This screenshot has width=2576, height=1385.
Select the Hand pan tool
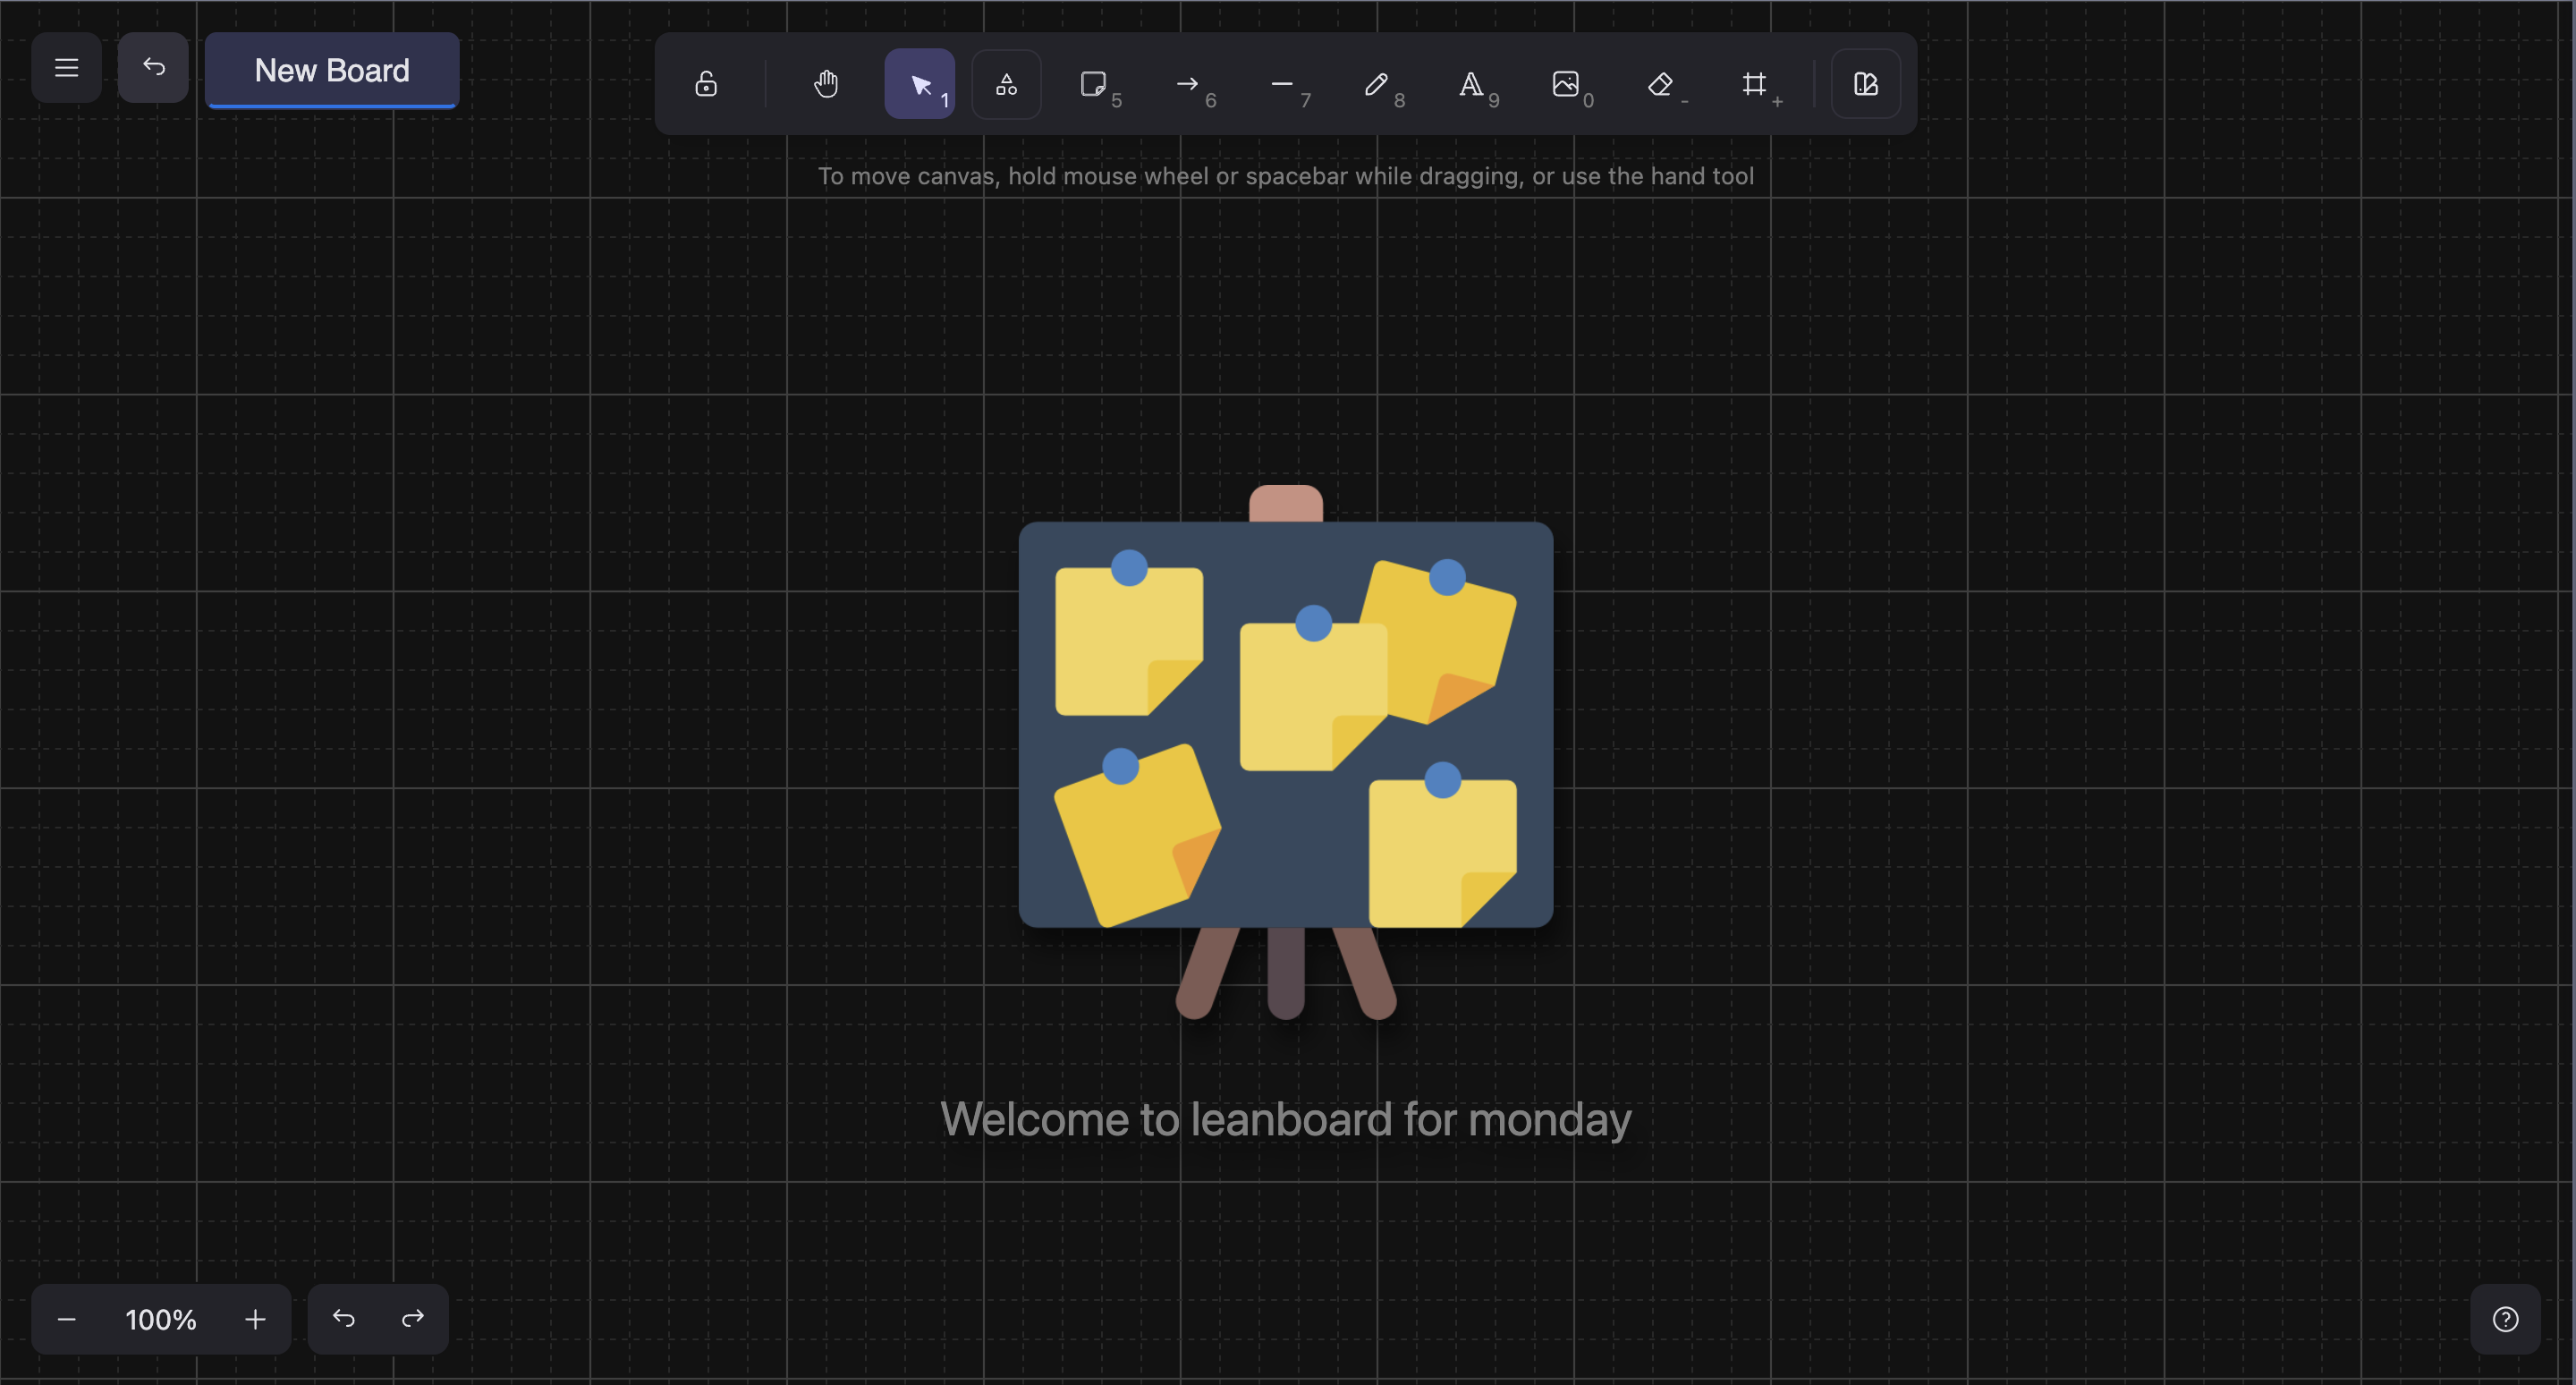click(825, 84)
